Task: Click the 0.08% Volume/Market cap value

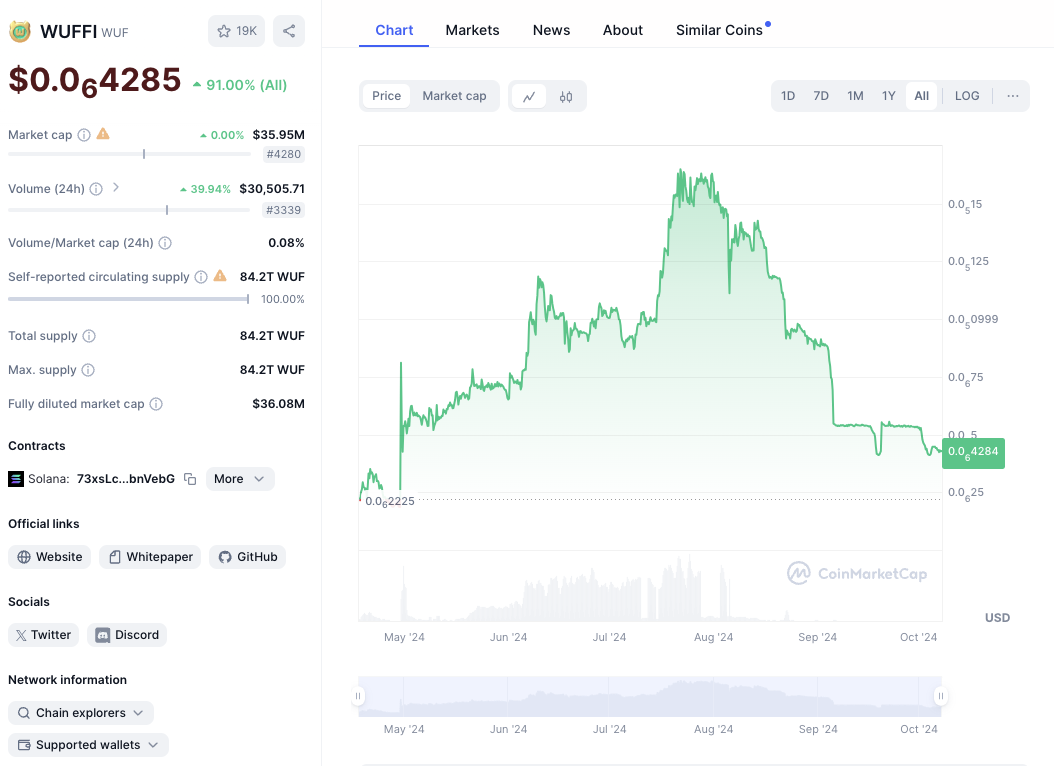Action: pyautogui.click(x=286, y=243)
